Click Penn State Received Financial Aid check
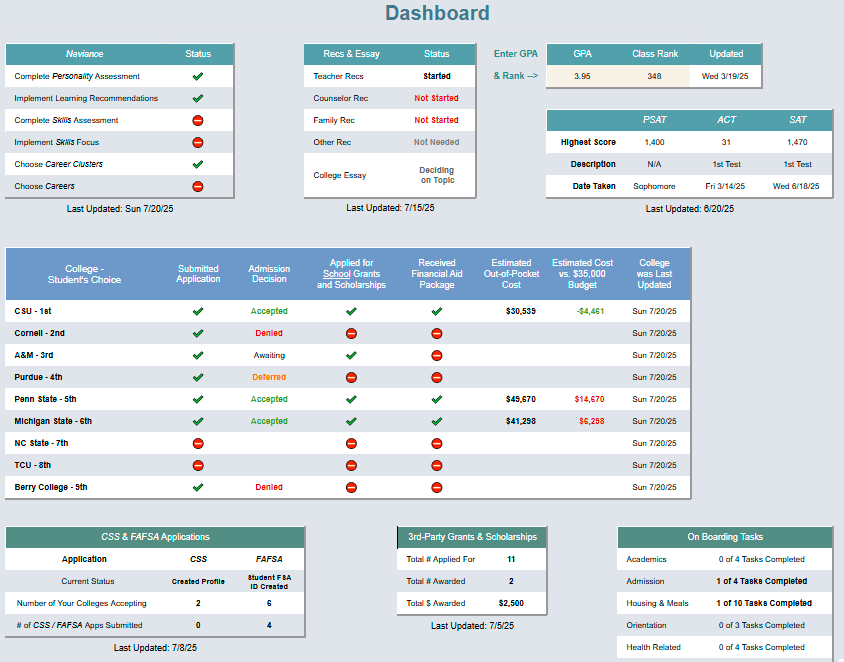 point(437,399)
